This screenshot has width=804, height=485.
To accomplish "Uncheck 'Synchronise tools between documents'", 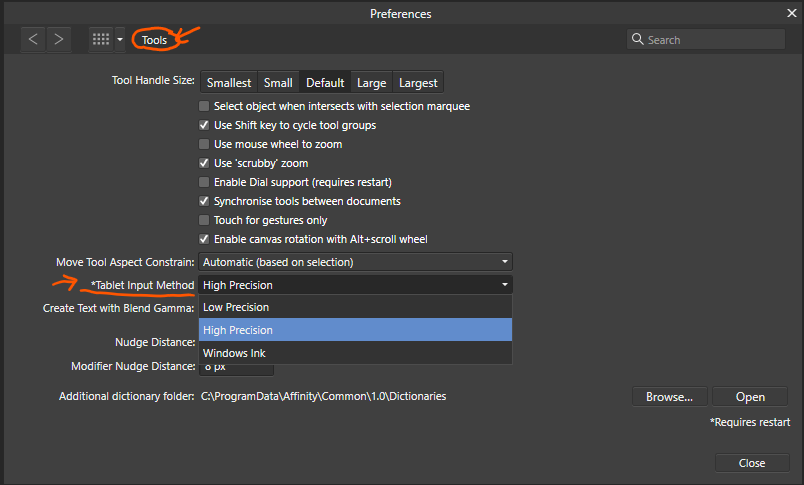I will pyautogui.click(x=205, y=201).
